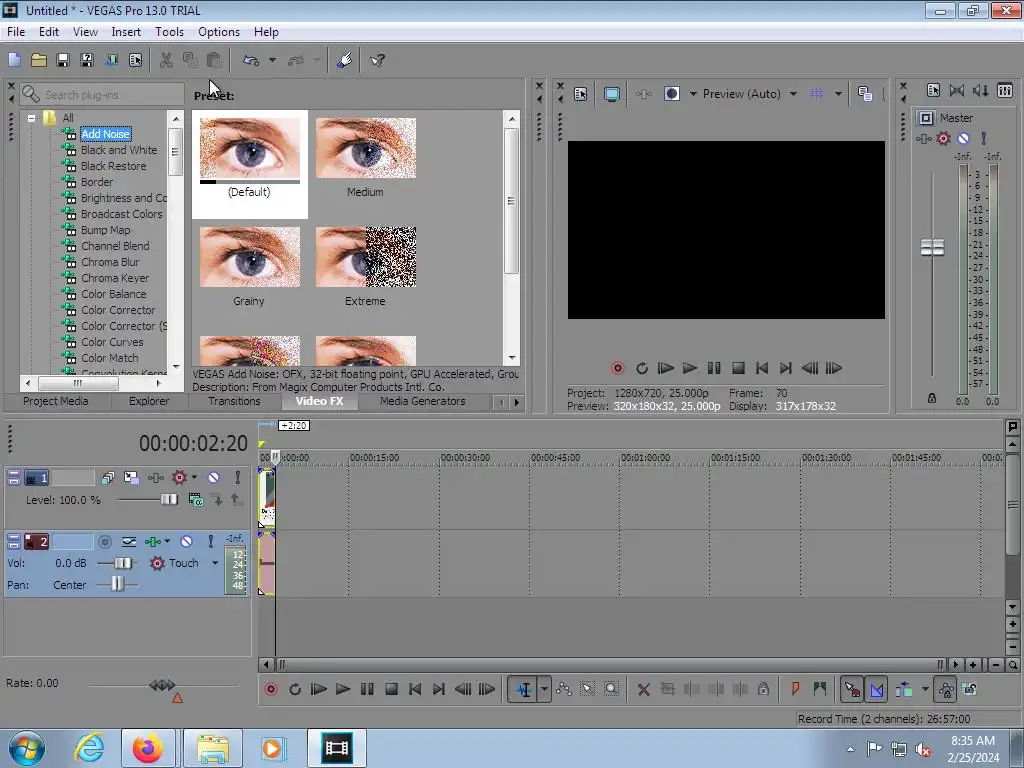Toggle Split Screen View icon in preview
The image size is (1024, 768).
point(671,94)
